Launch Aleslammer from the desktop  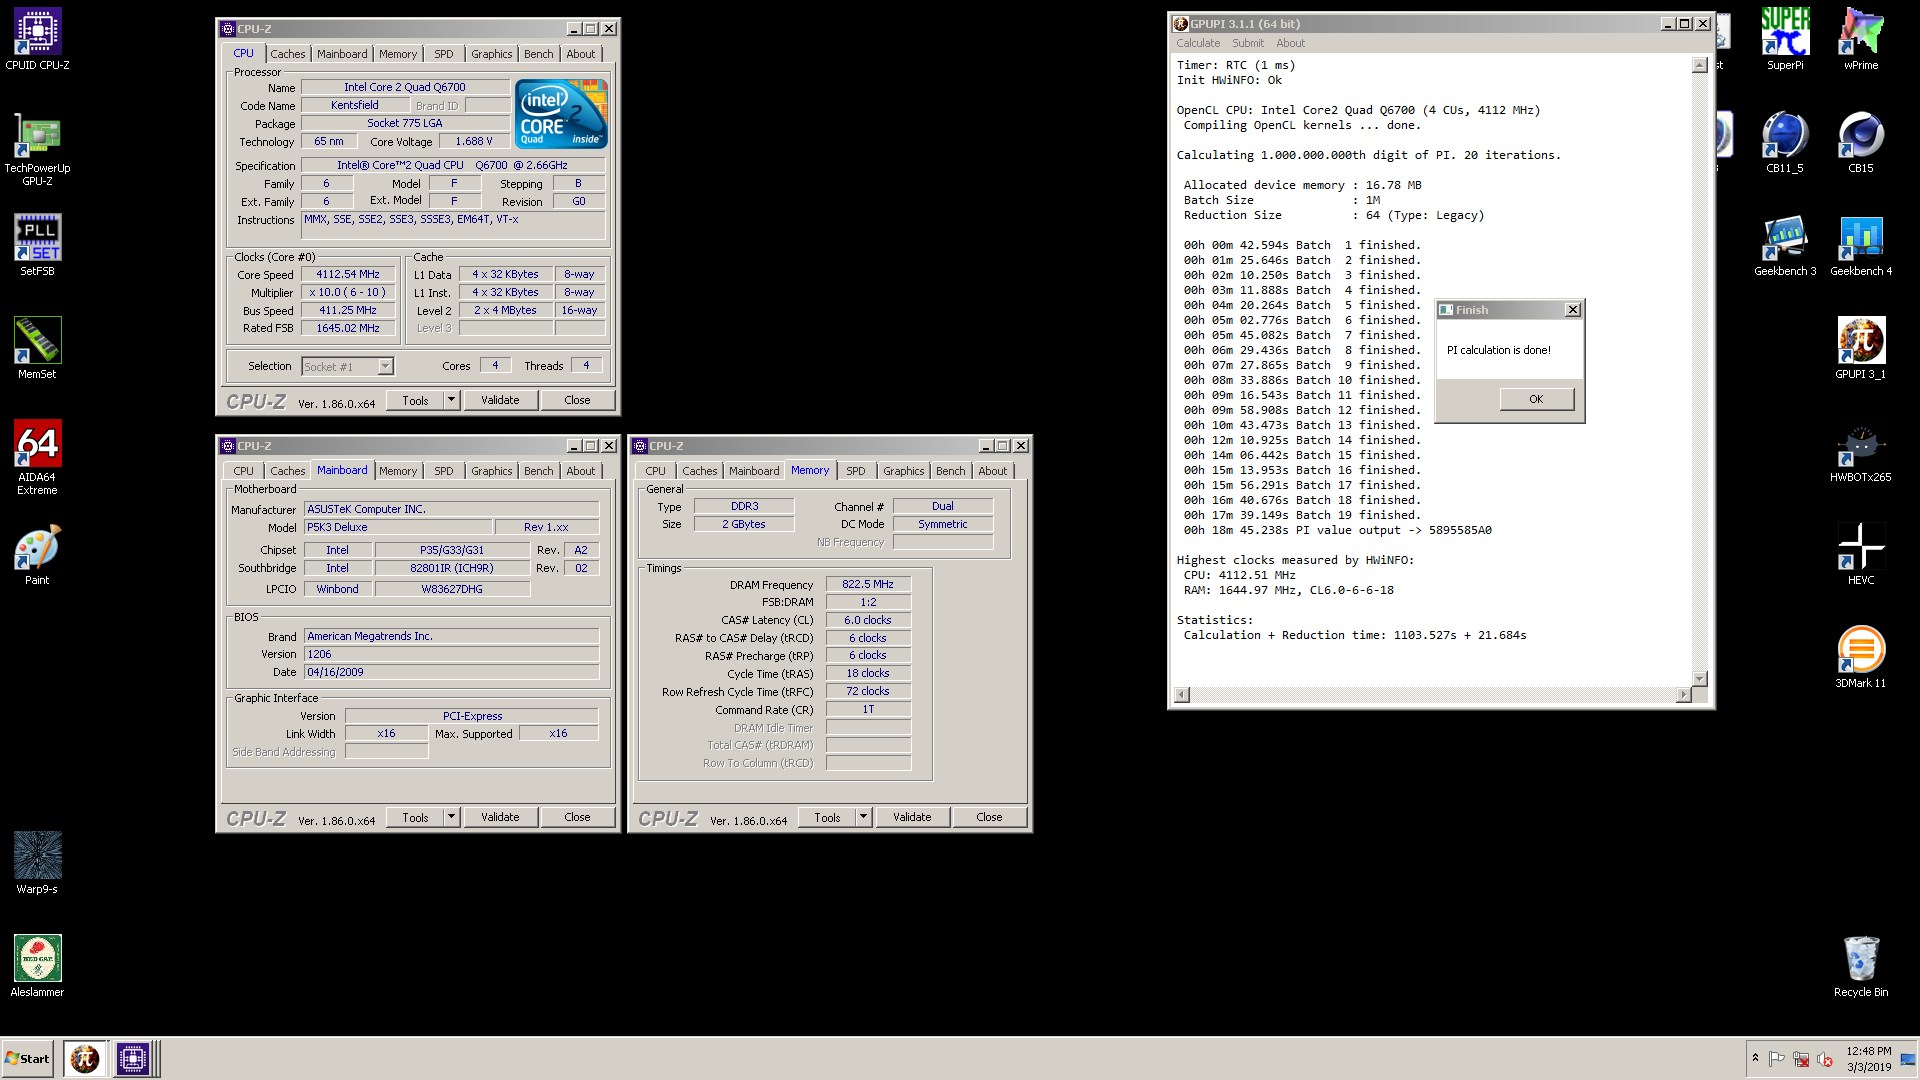[x=37, y=966]
